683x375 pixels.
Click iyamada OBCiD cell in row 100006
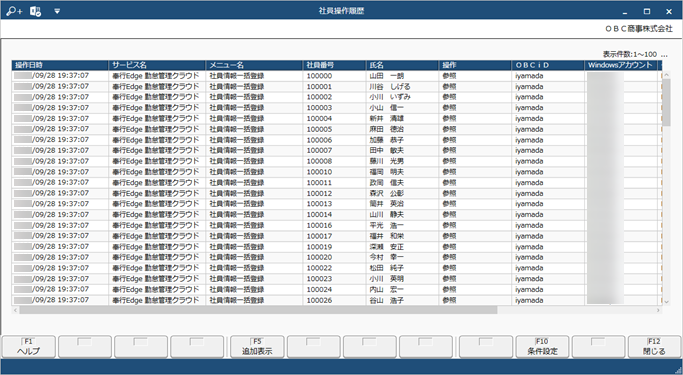[548, 140]
